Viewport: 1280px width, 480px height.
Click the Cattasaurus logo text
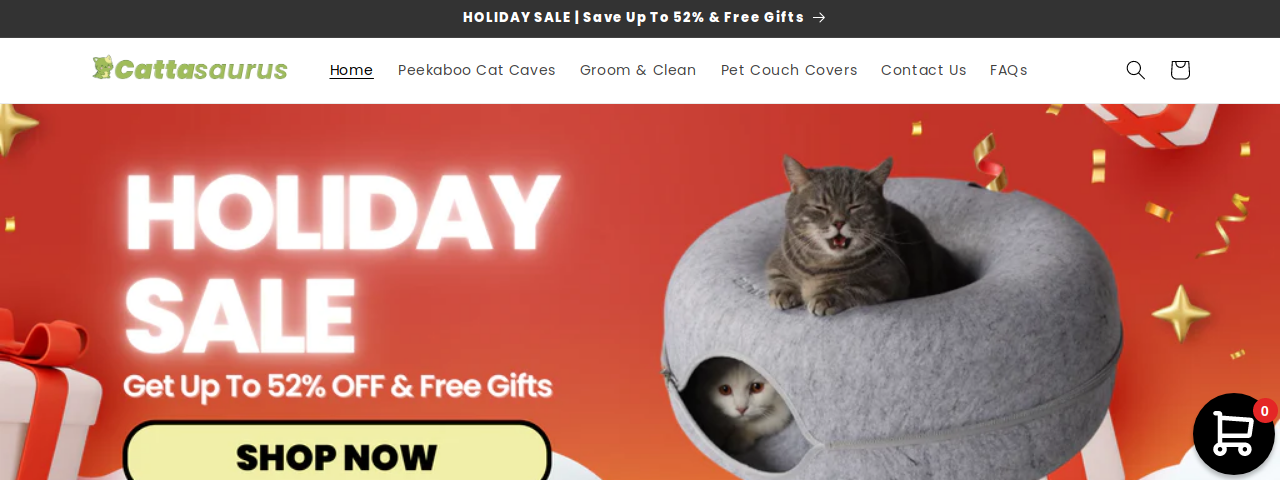click(x=201, y=69)
